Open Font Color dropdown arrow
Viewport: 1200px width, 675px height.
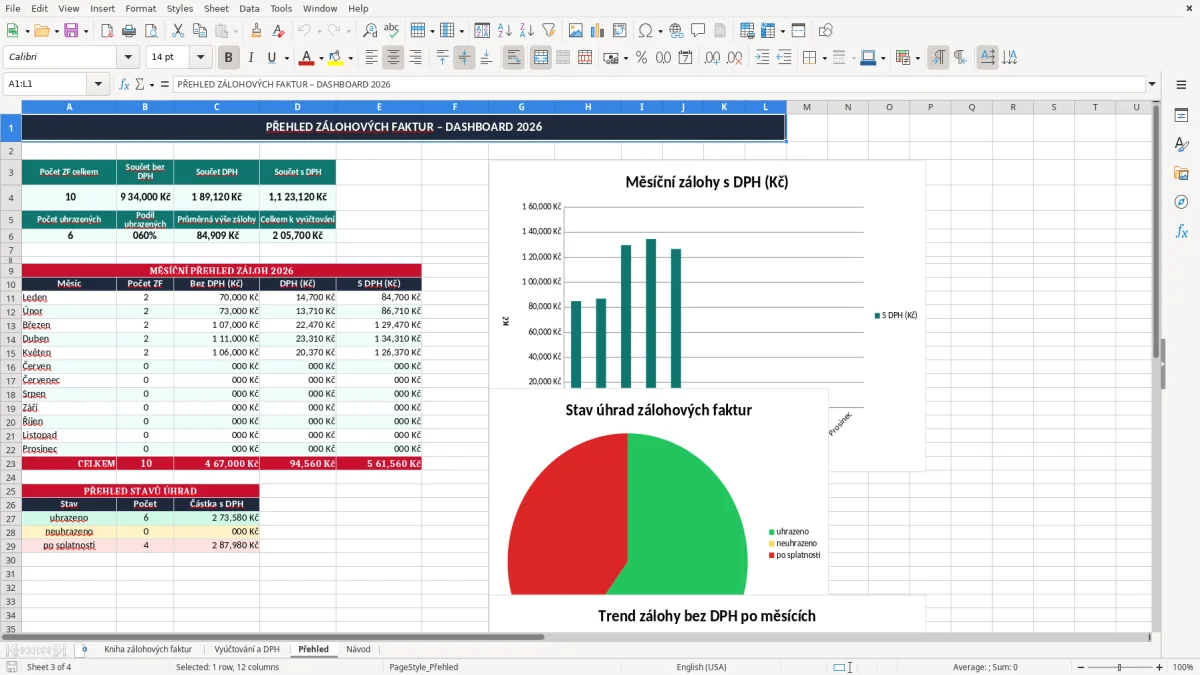tap(321, 58)
